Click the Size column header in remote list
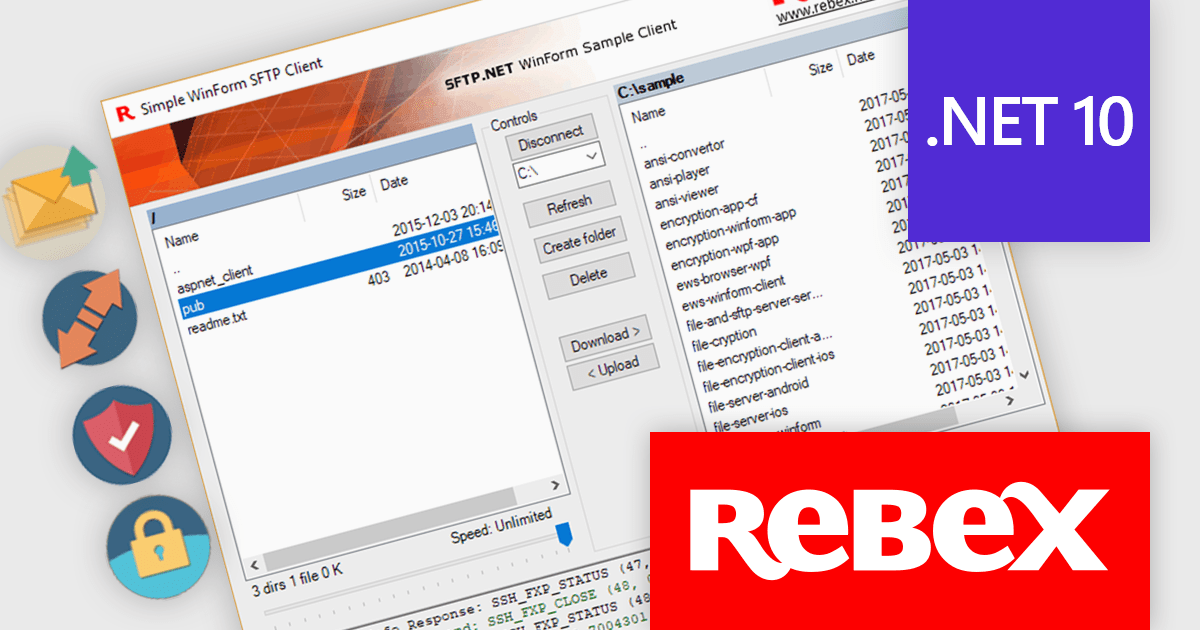 pyautogui.click(x=354, y=194)
